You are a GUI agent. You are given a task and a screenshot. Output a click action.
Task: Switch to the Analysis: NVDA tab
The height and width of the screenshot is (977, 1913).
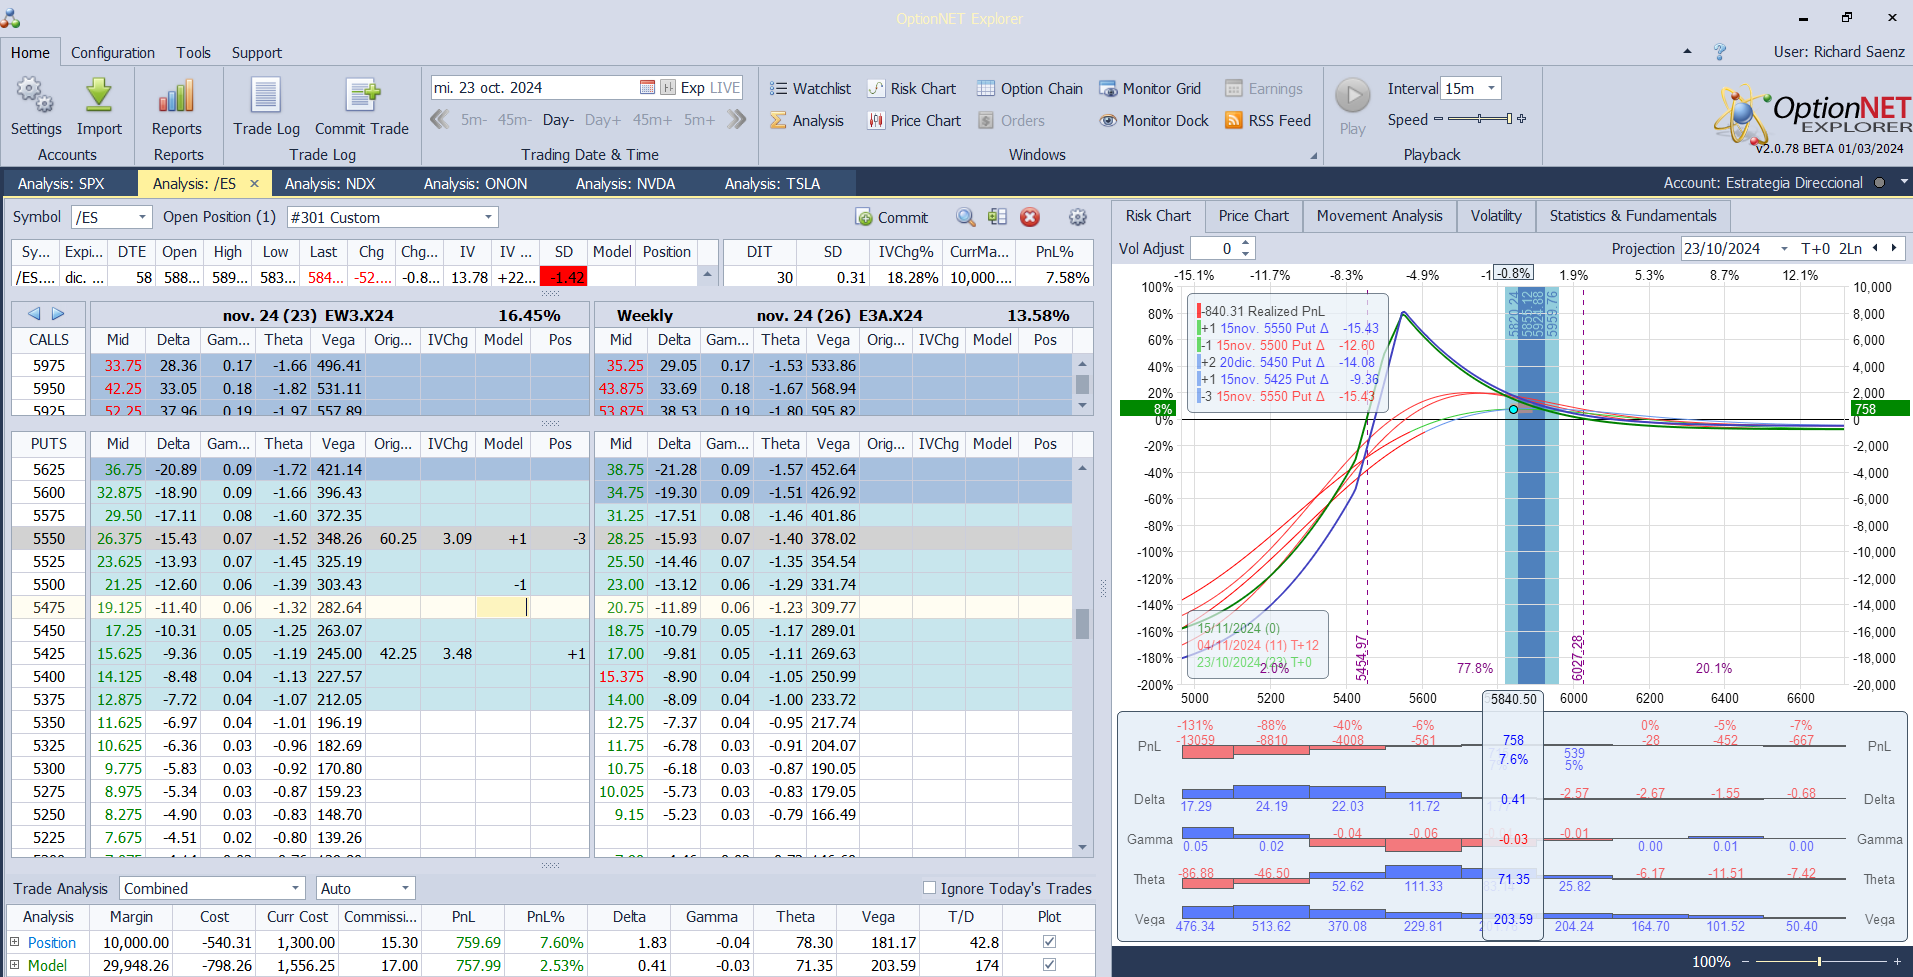coord(625,184)
